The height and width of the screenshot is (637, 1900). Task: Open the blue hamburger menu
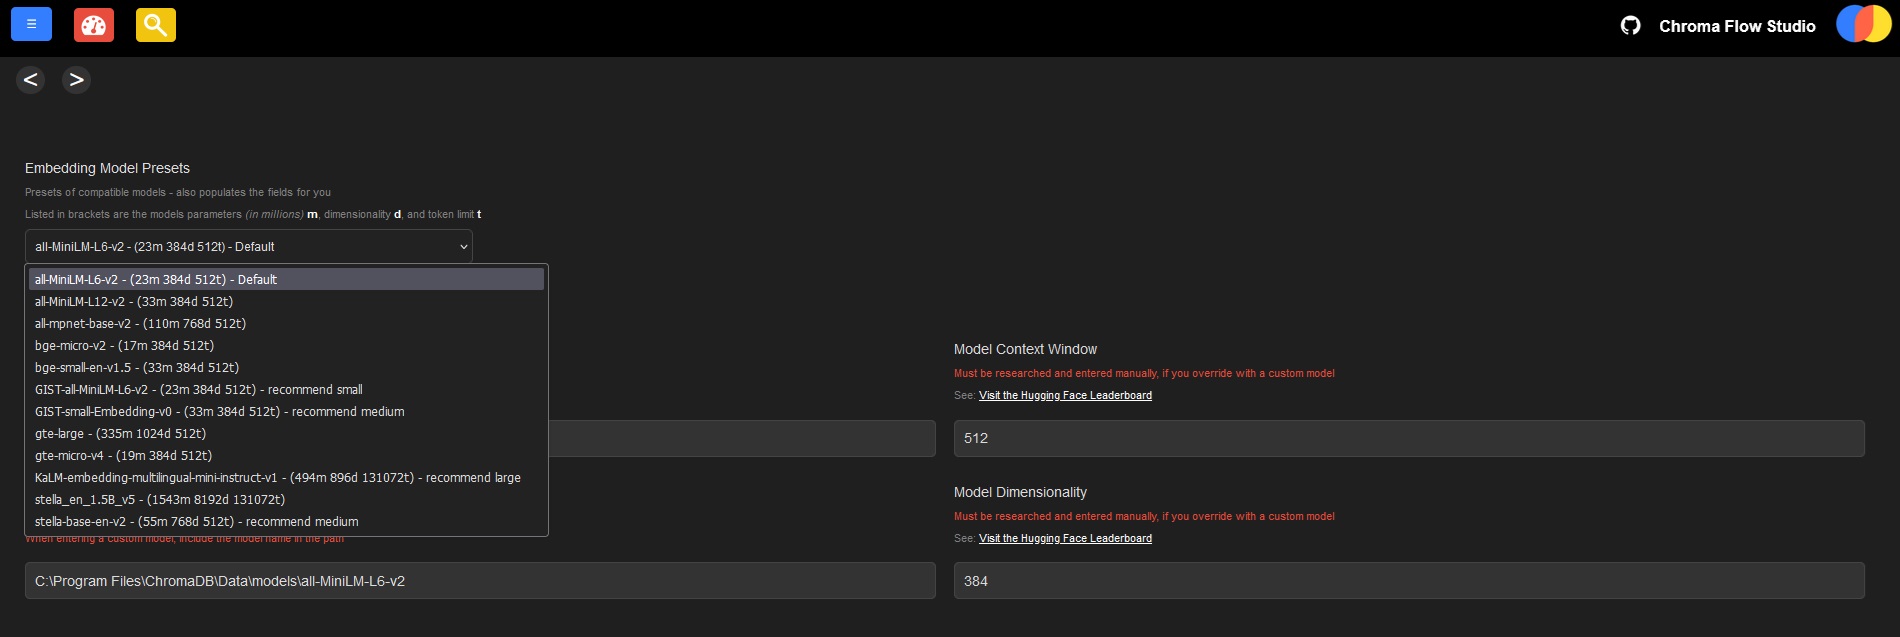coord(31,24)
